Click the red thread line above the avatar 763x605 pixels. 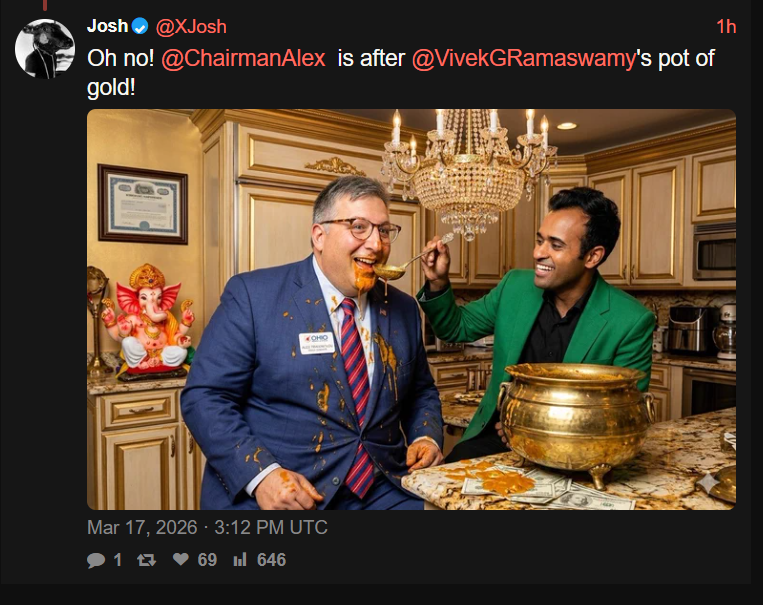[45, 5]
